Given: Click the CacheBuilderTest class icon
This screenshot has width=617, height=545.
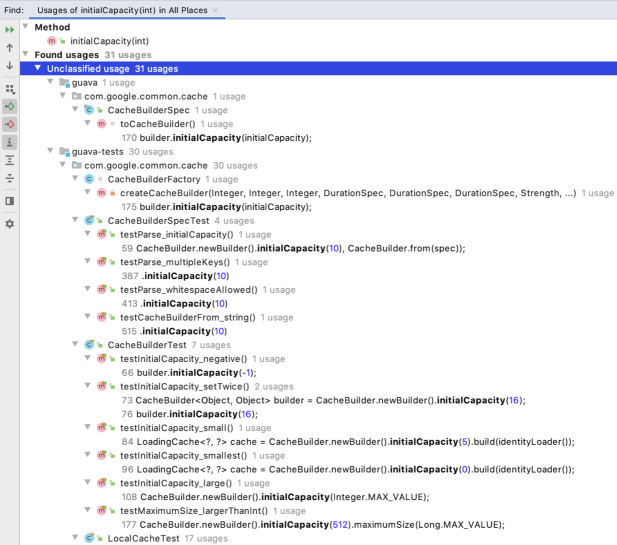Looking at the screenshot, I should click(x=89, y=345).
